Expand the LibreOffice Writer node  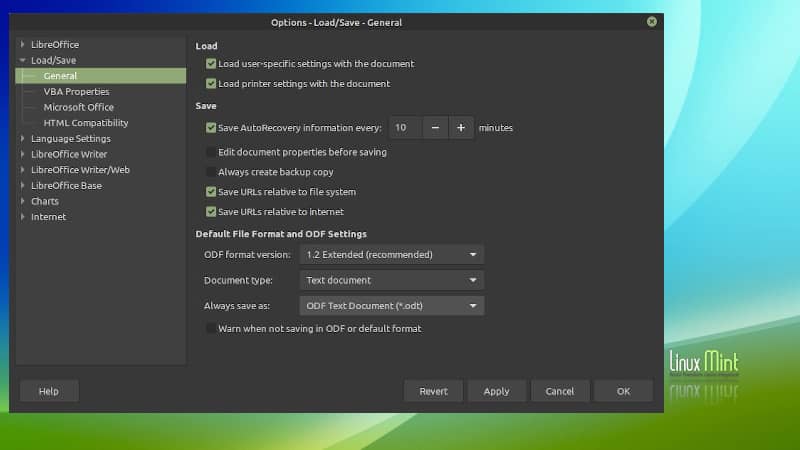tap(22, 154)
